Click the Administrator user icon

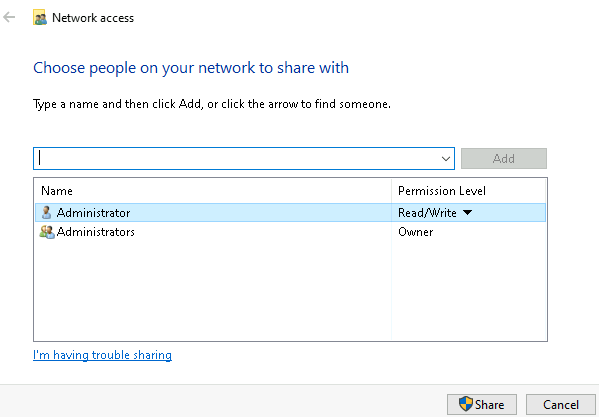tap(46, 213)
